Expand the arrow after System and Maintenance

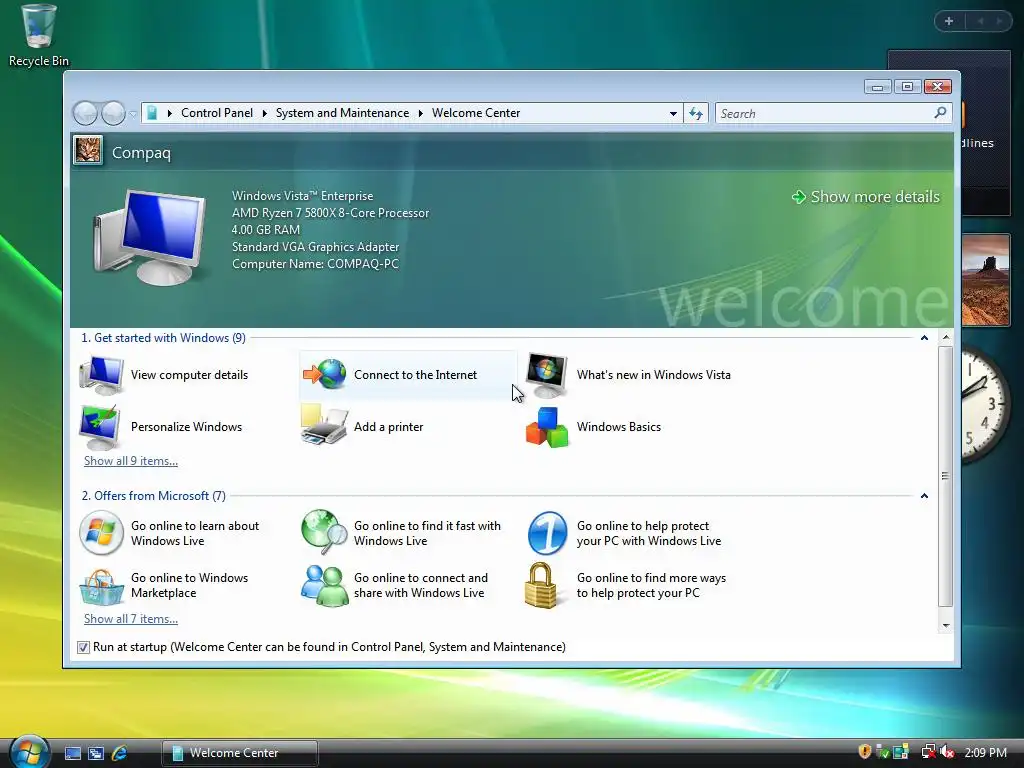pos(421,114)
